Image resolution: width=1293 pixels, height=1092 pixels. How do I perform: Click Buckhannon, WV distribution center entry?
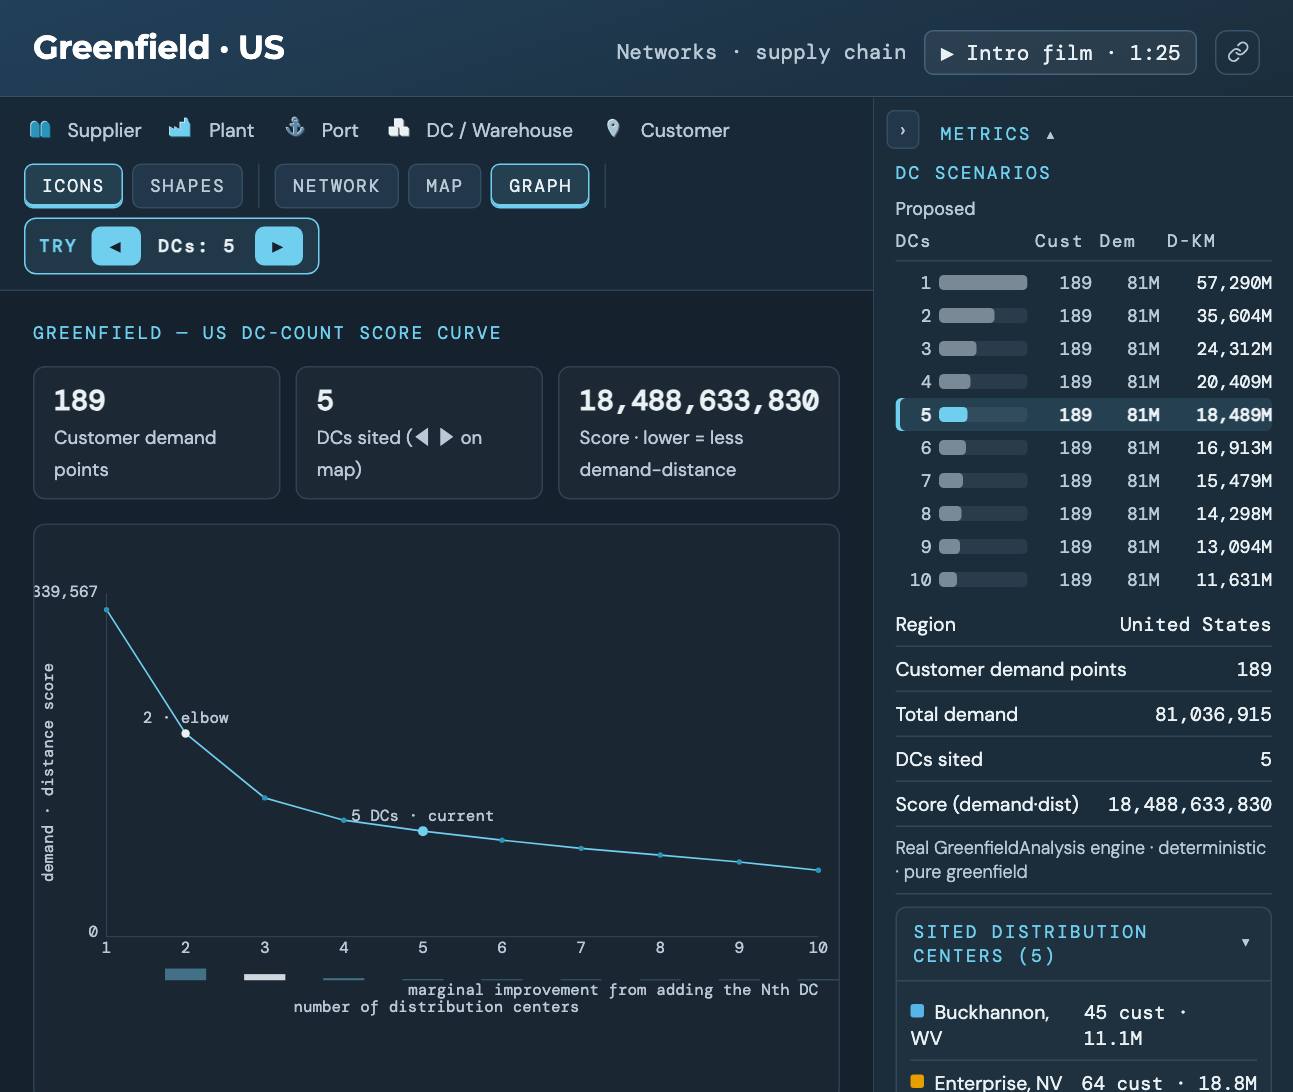[1084, 1025]
